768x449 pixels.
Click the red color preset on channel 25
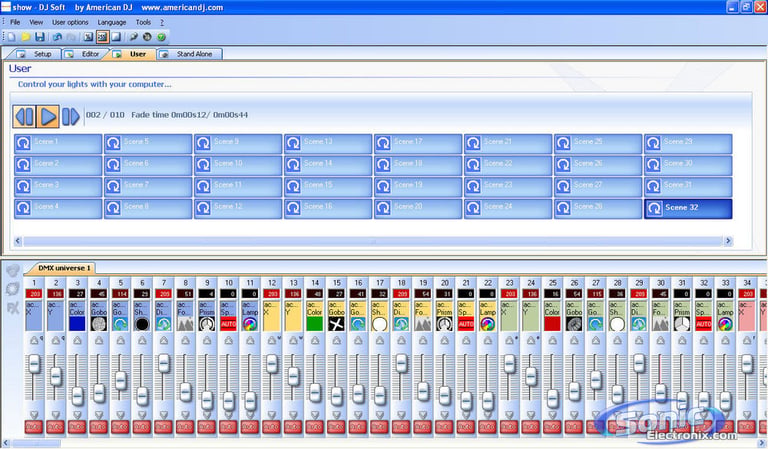[552, 324]
